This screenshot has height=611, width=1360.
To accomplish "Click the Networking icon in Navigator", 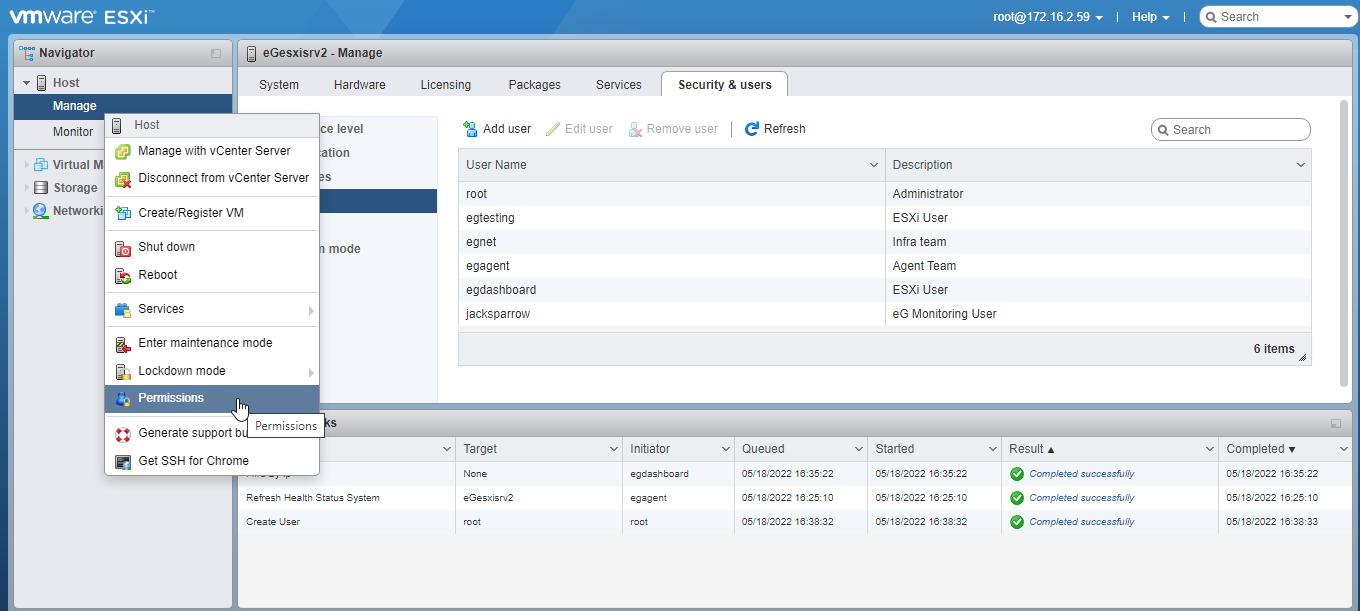I will coord(41,211).
